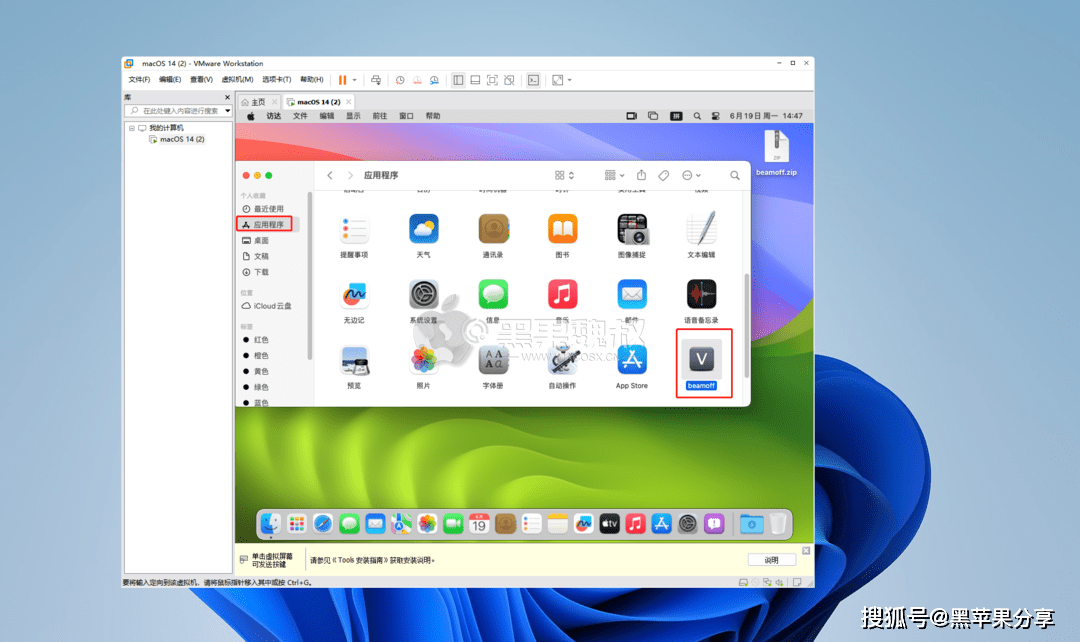Select the 橙色 tag in Finder sidebar

point(260,355)
